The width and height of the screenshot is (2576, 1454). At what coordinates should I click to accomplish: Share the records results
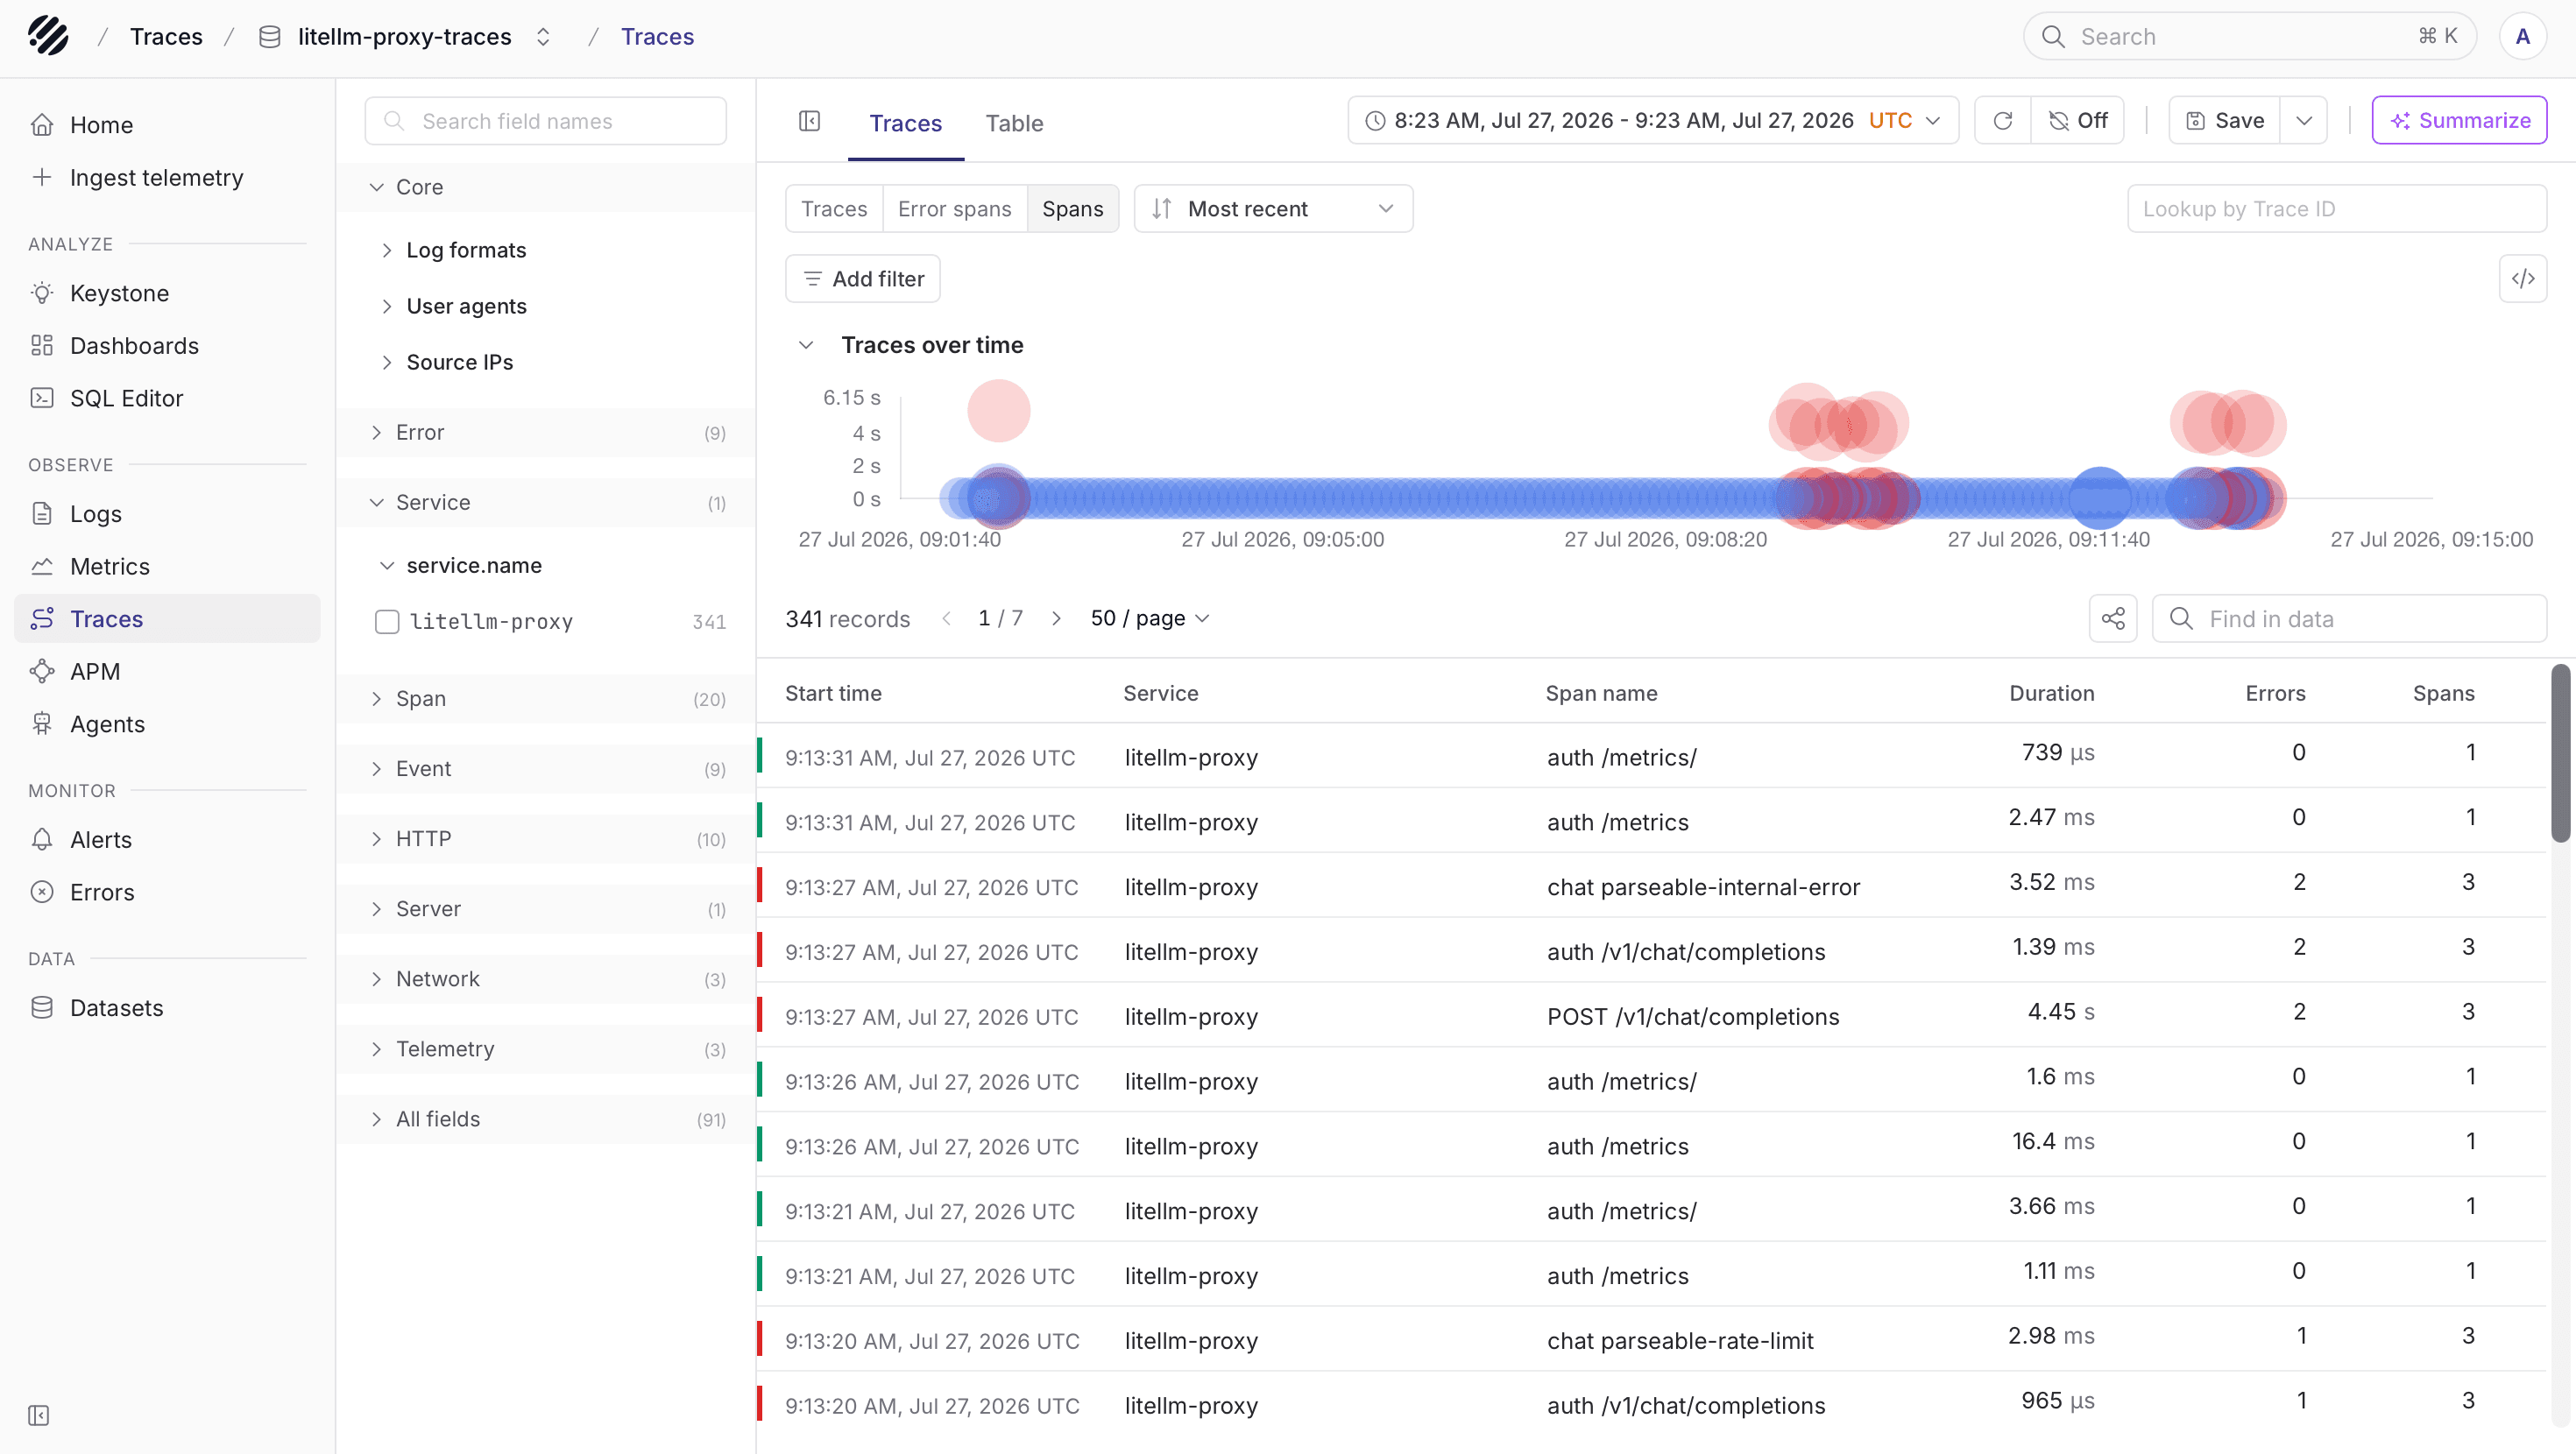coord(2112,618)
